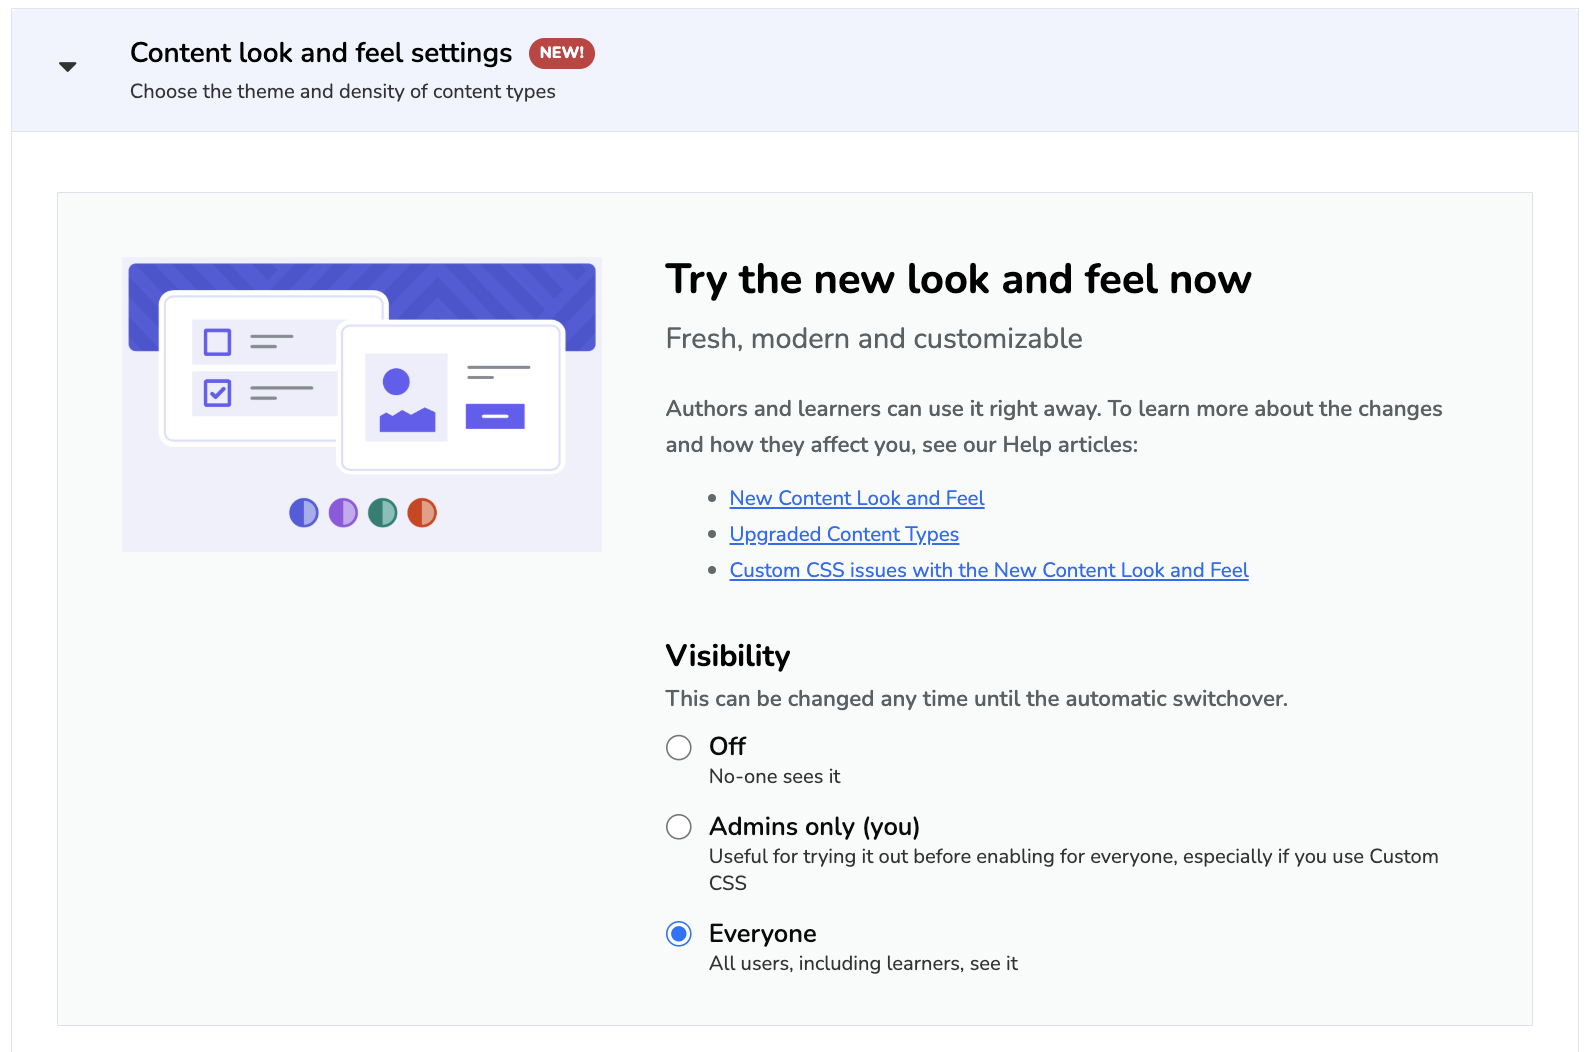The height and width of the screenshot is (1052, 1590).
Task: Click the checked checkbox in the illustration
Action: click(x=217, y=393)
